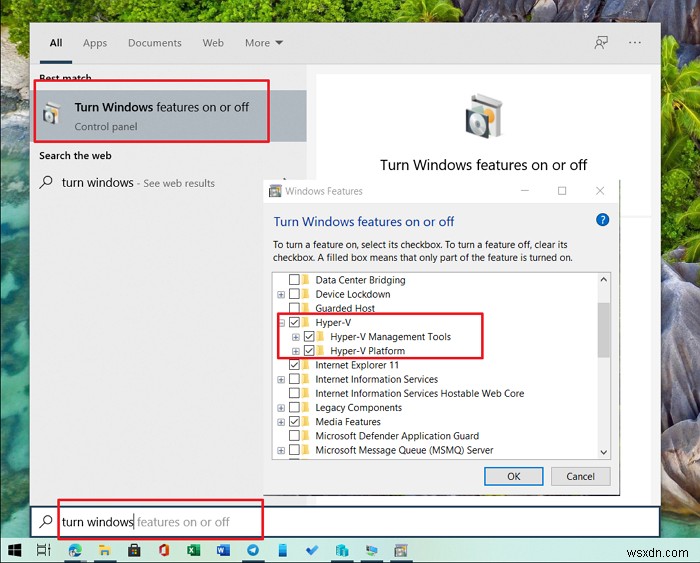Expand Internet Information Services node
700x563 pixels.
pos(281,380)
